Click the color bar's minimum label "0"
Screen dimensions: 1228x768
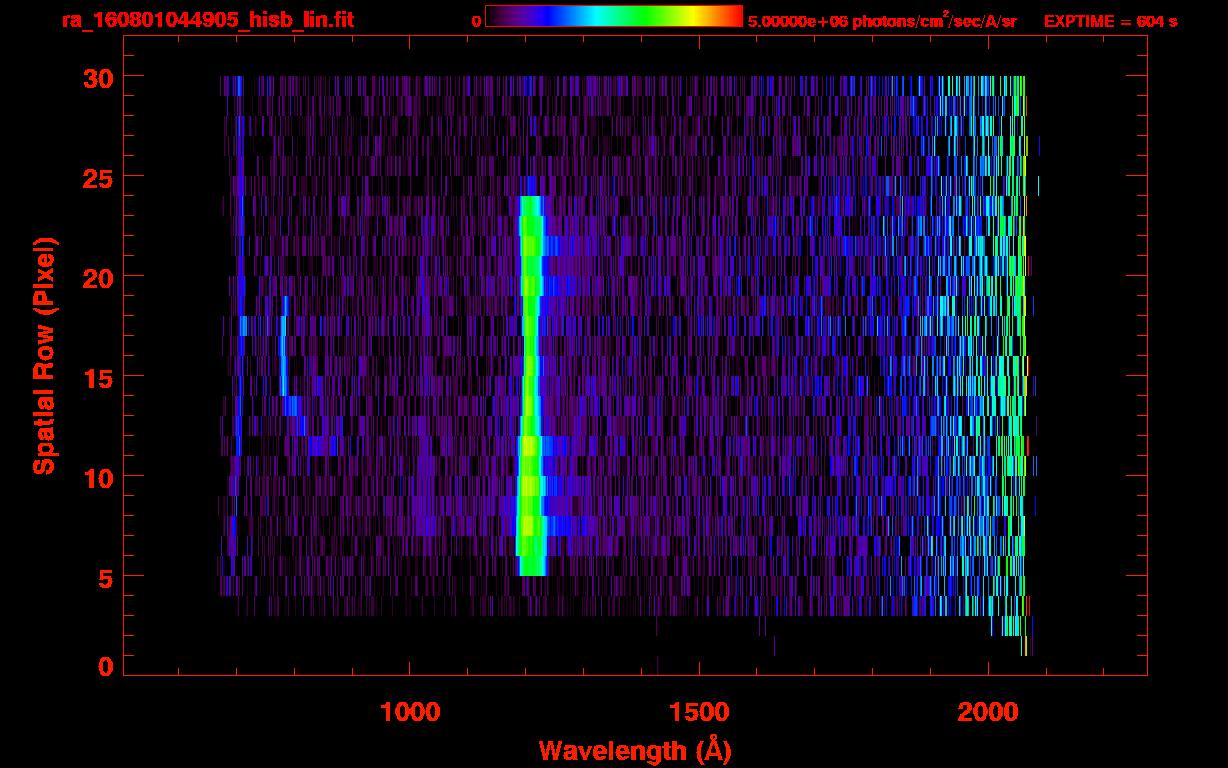click(x=477, y=21)
